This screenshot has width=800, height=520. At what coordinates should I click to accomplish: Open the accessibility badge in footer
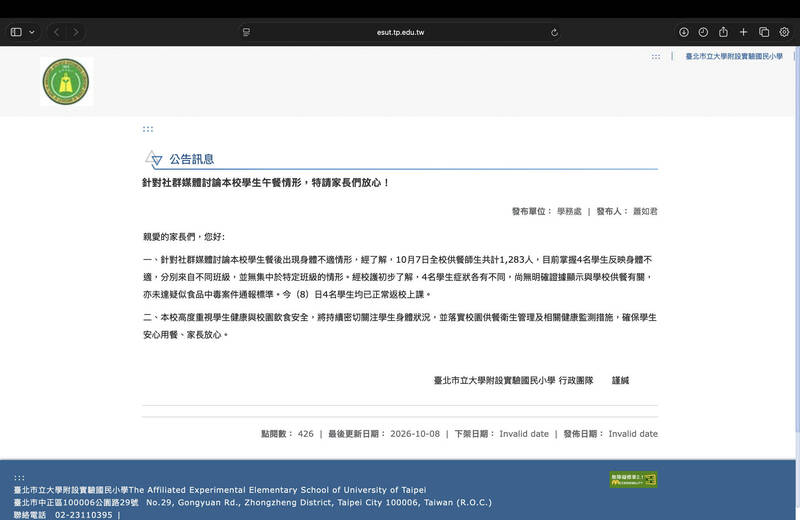tap(633, 479)
